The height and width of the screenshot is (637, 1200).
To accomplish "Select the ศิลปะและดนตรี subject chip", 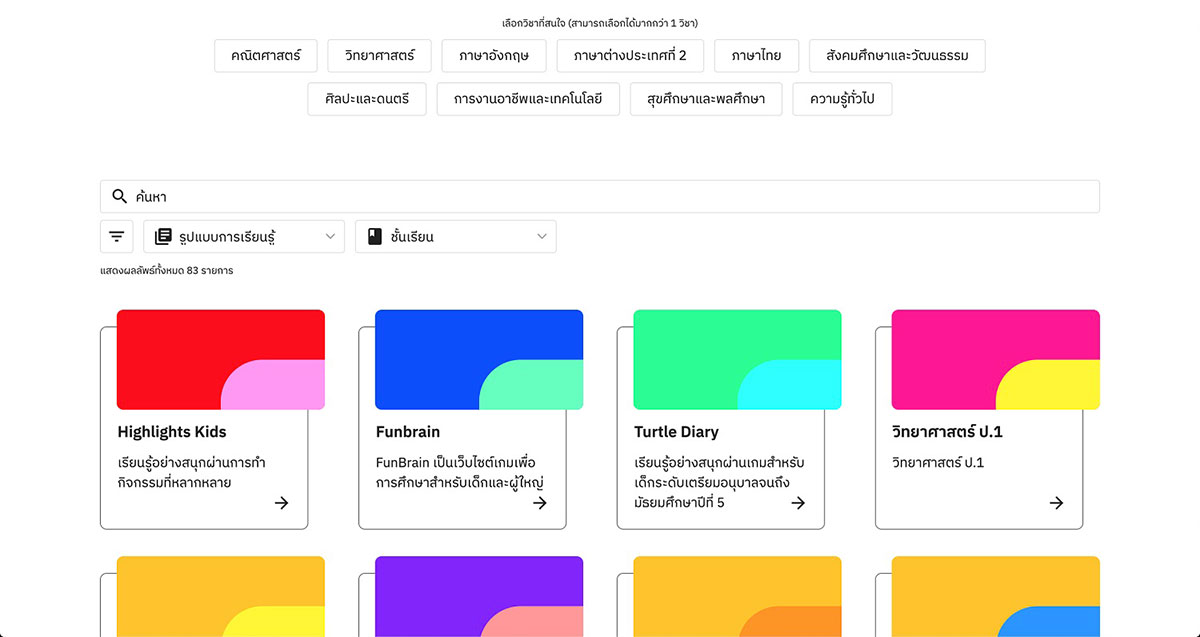I will tap(366, 100).
